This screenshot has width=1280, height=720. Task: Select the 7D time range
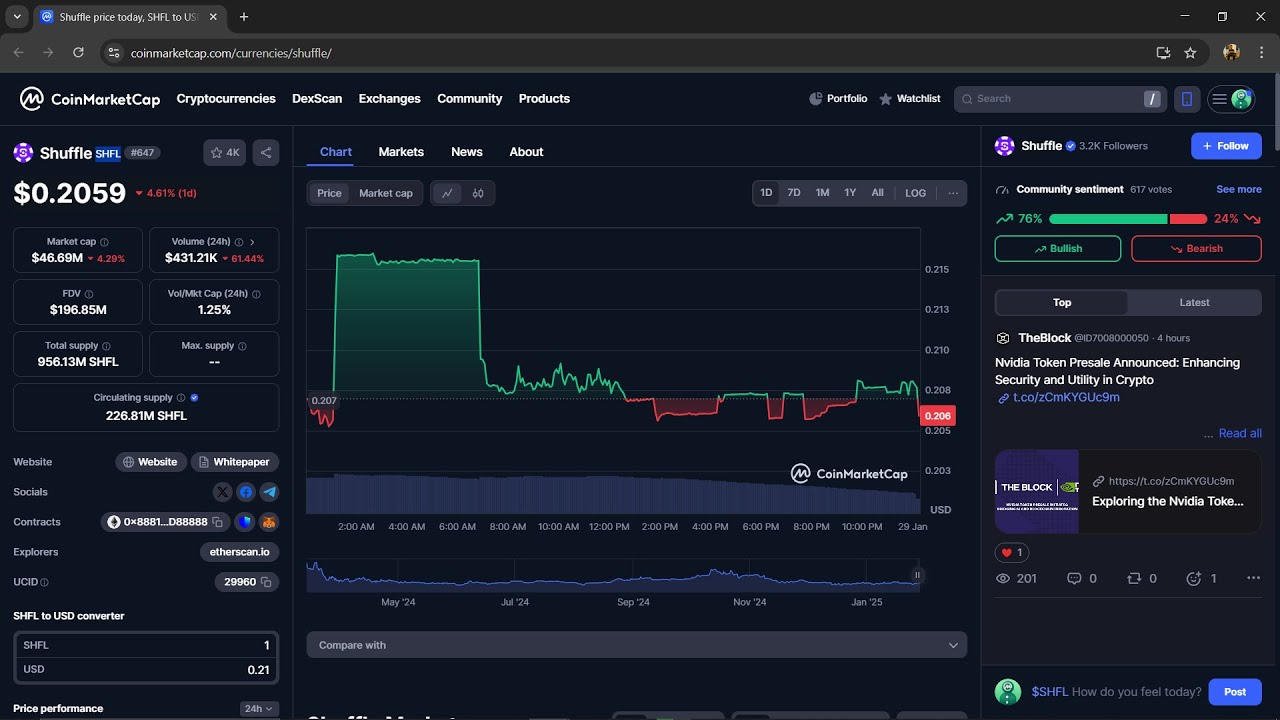point(794,193)
